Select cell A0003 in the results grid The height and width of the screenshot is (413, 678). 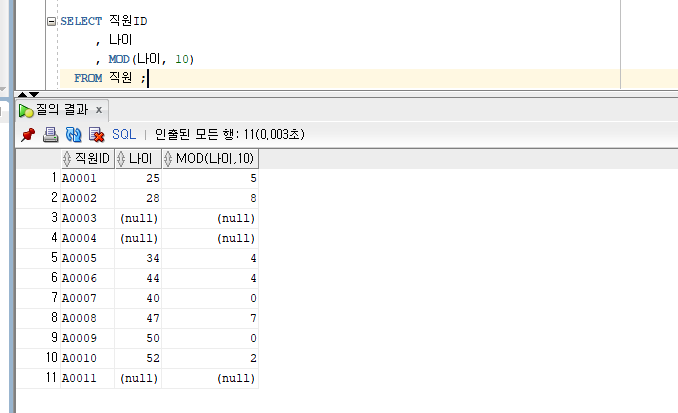[87, 218]
